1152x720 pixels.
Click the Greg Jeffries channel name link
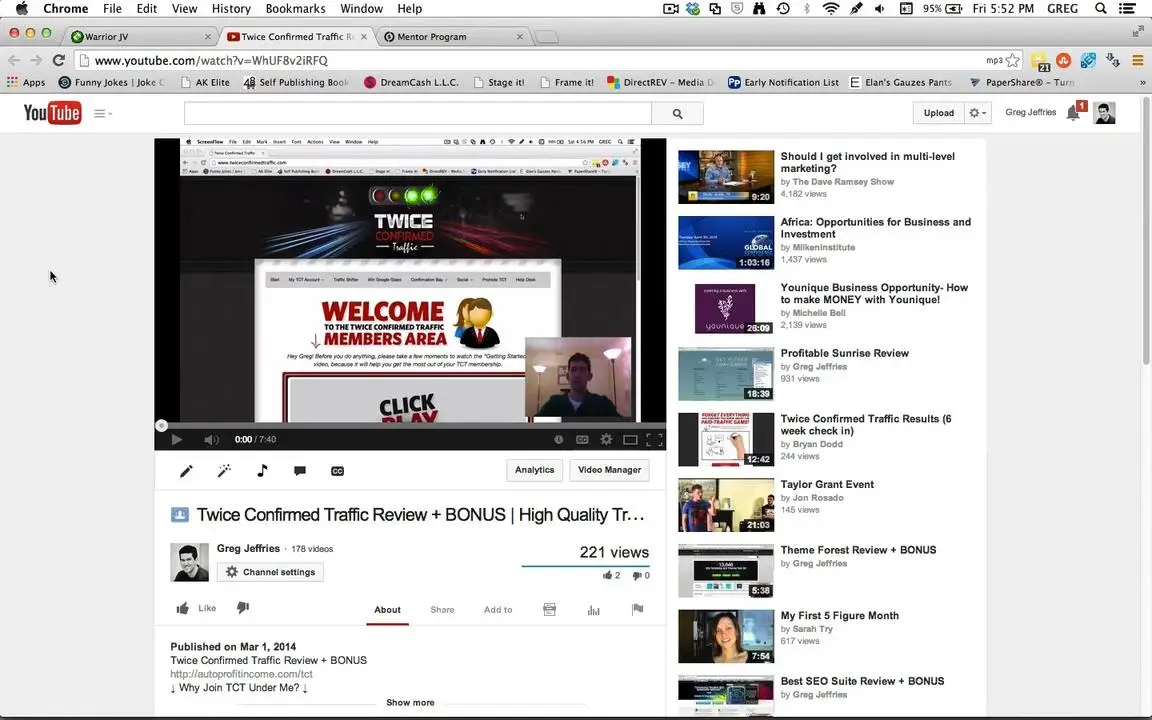pyautogui.click(x=248, y=548)
